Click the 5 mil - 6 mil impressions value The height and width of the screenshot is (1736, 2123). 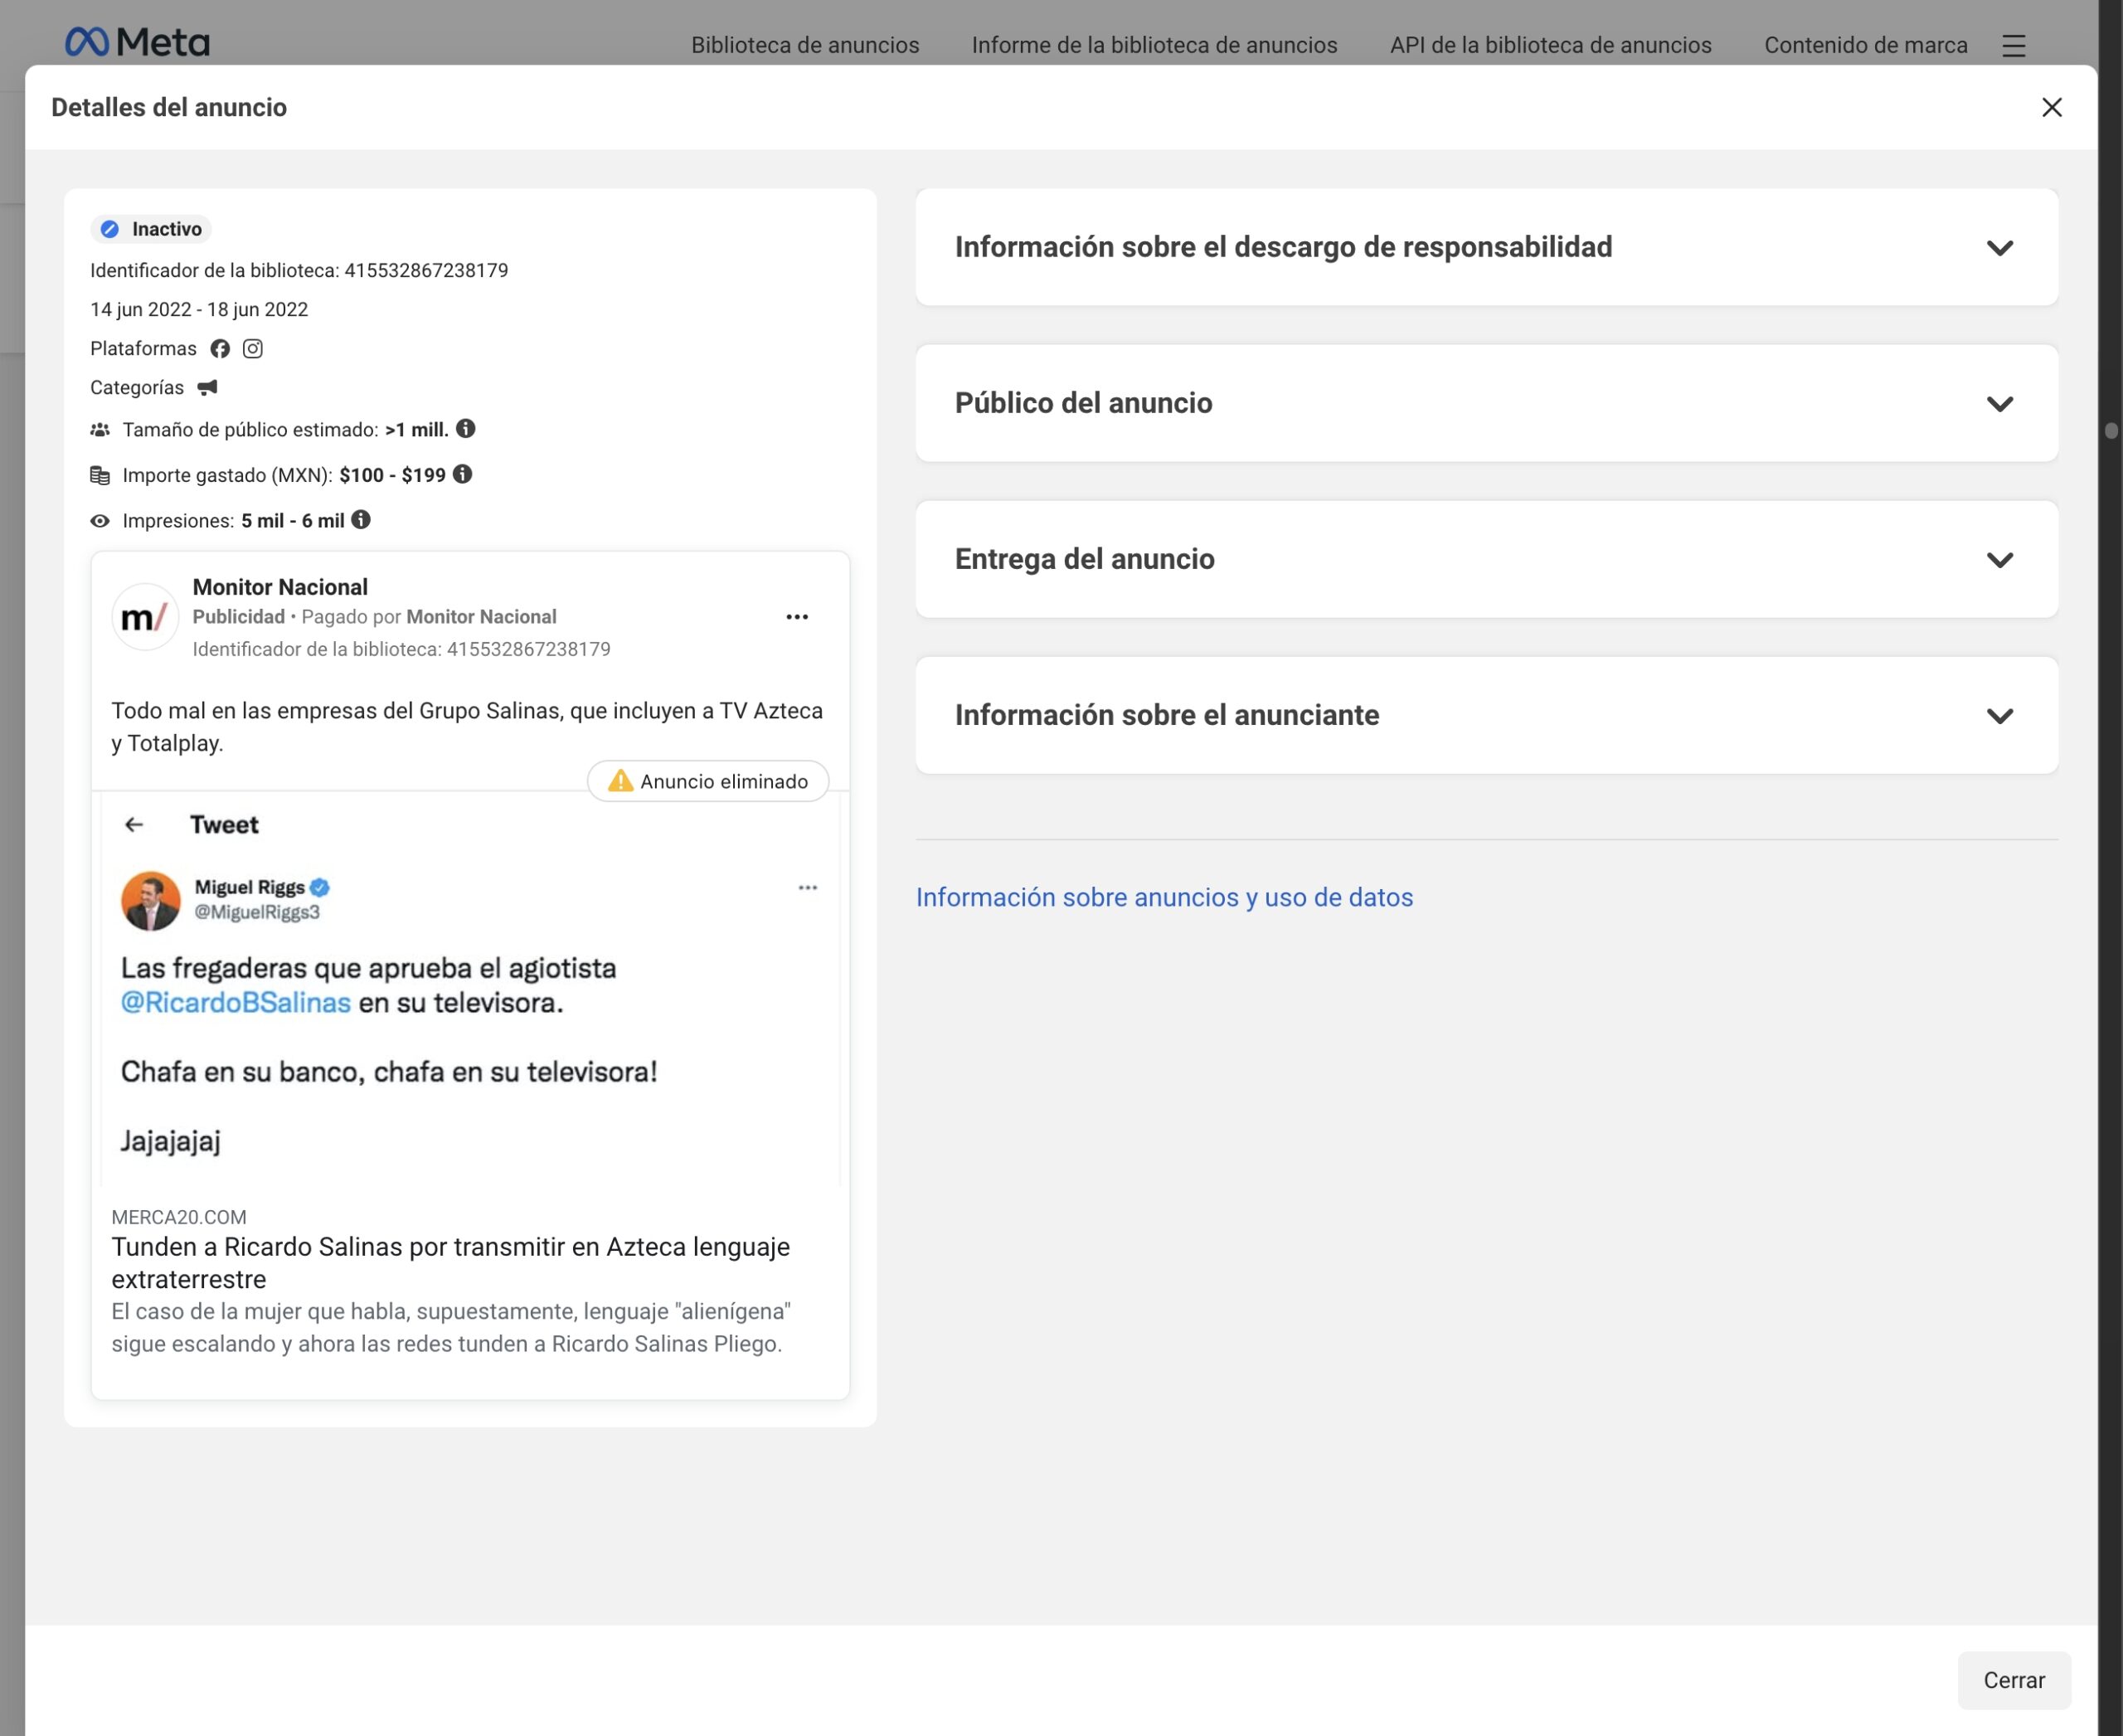click(x=292, y=521)
